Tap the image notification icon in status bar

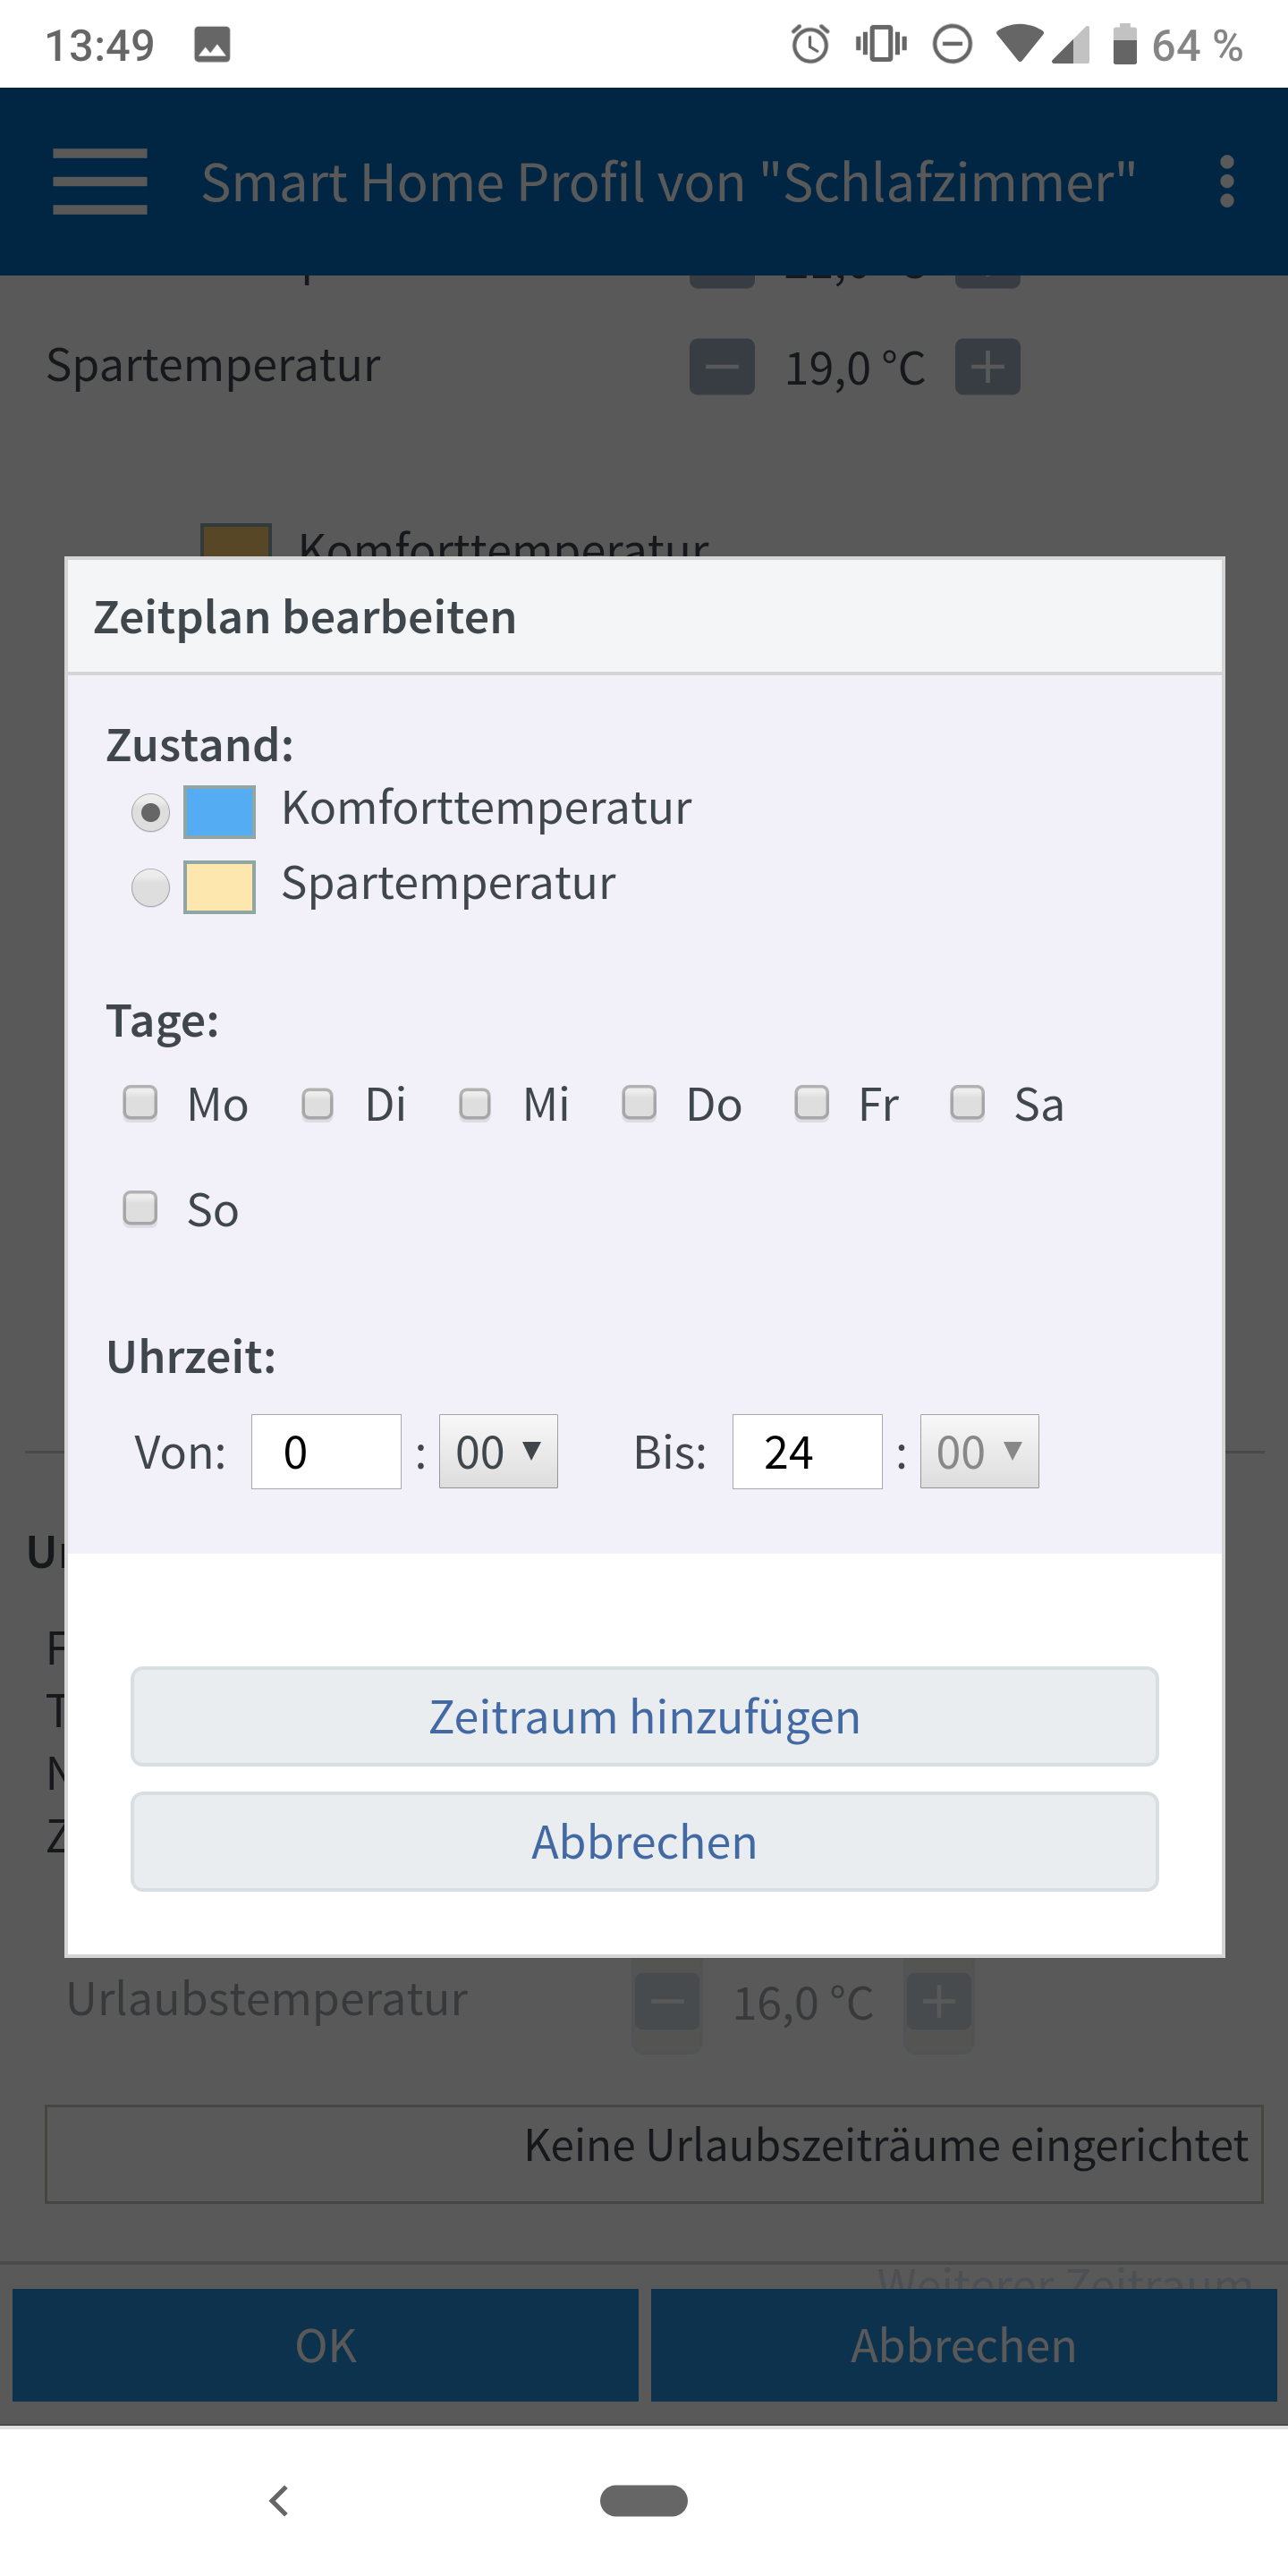pos(212,45)
